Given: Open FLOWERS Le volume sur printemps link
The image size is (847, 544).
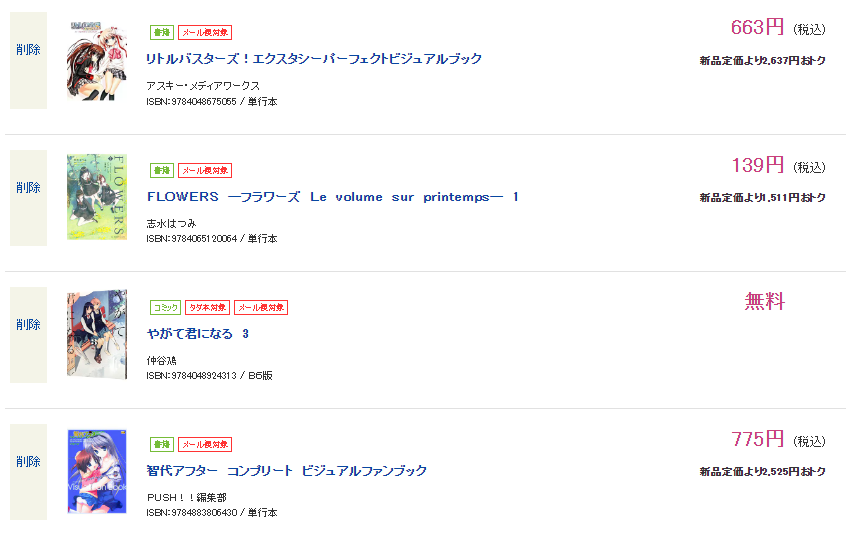Looking at the screenshot, I should (333, 197).
